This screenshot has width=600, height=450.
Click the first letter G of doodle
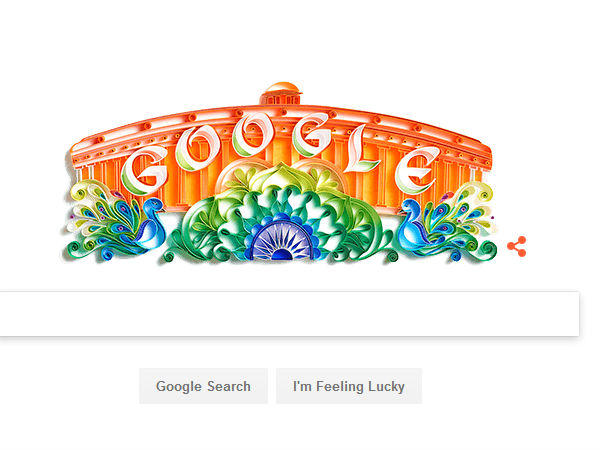tap(145, 171)
